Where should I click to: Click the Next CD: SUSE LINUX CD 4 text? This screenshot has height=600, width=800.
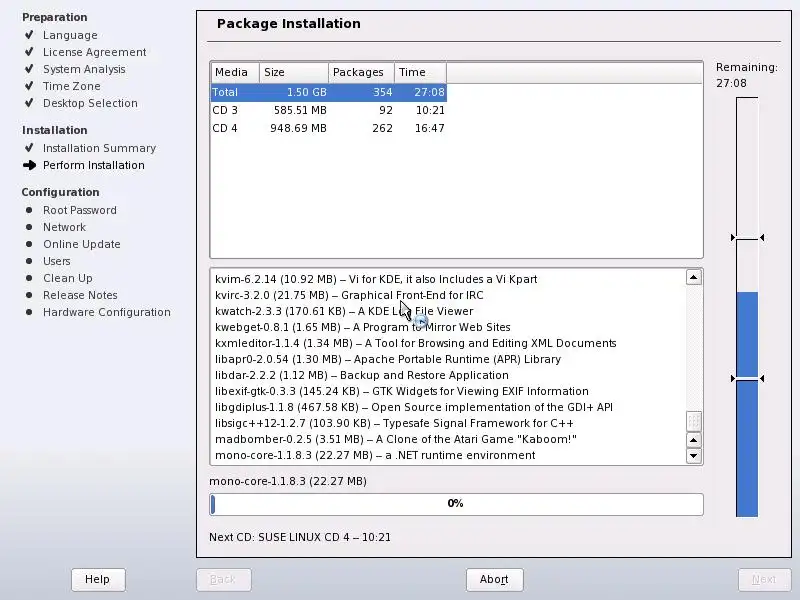click(x=300, y=537)
